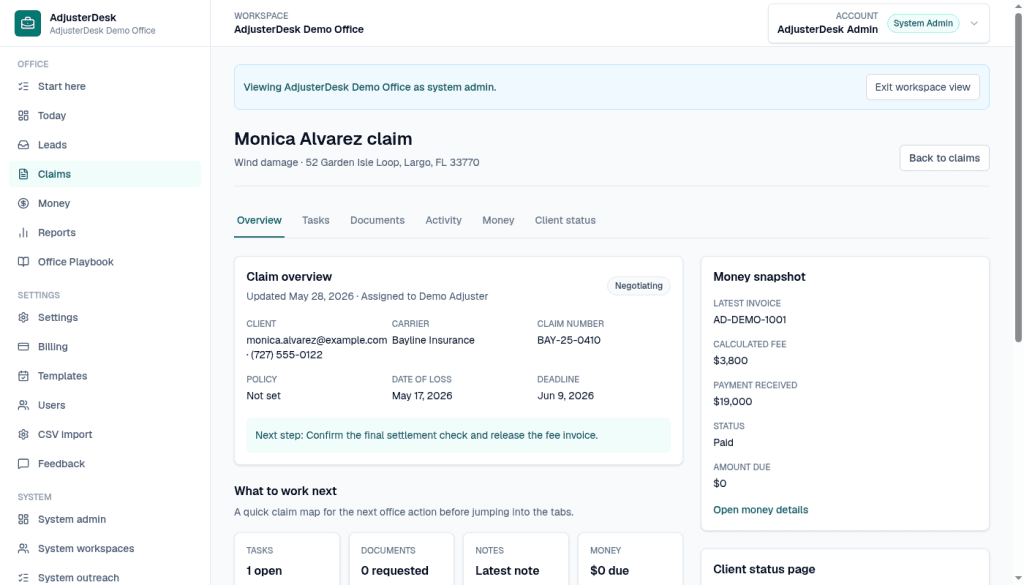Click the date of loss May 17, 2026

422,396
